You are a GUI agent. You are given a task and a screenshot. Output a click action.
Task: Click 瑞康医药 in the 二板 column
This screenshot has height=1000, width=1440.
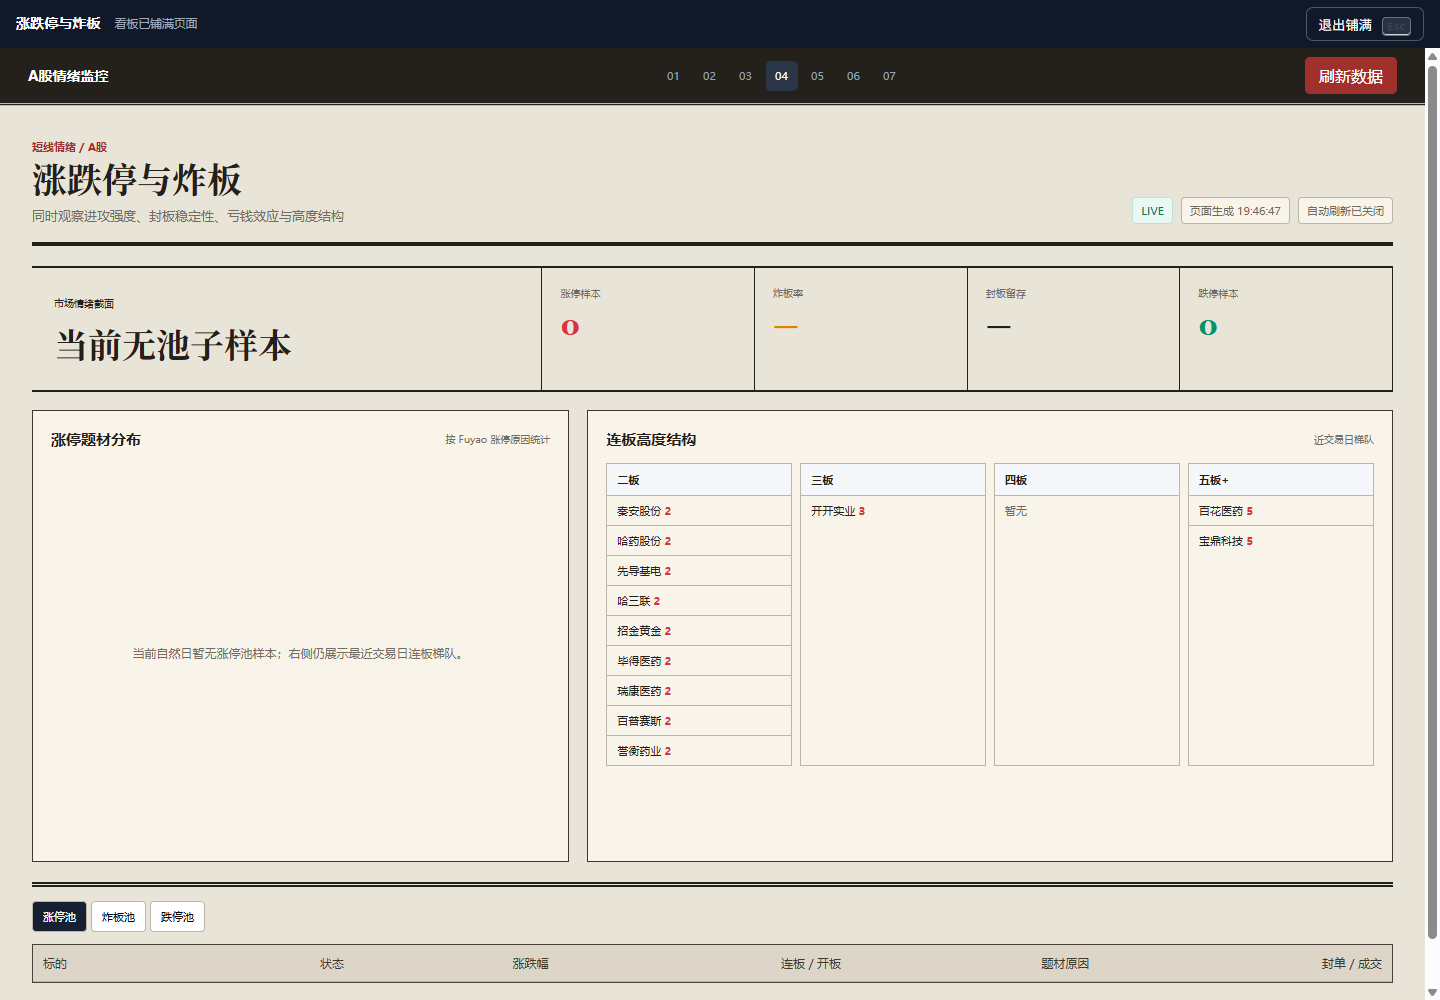tap(699, 691)
